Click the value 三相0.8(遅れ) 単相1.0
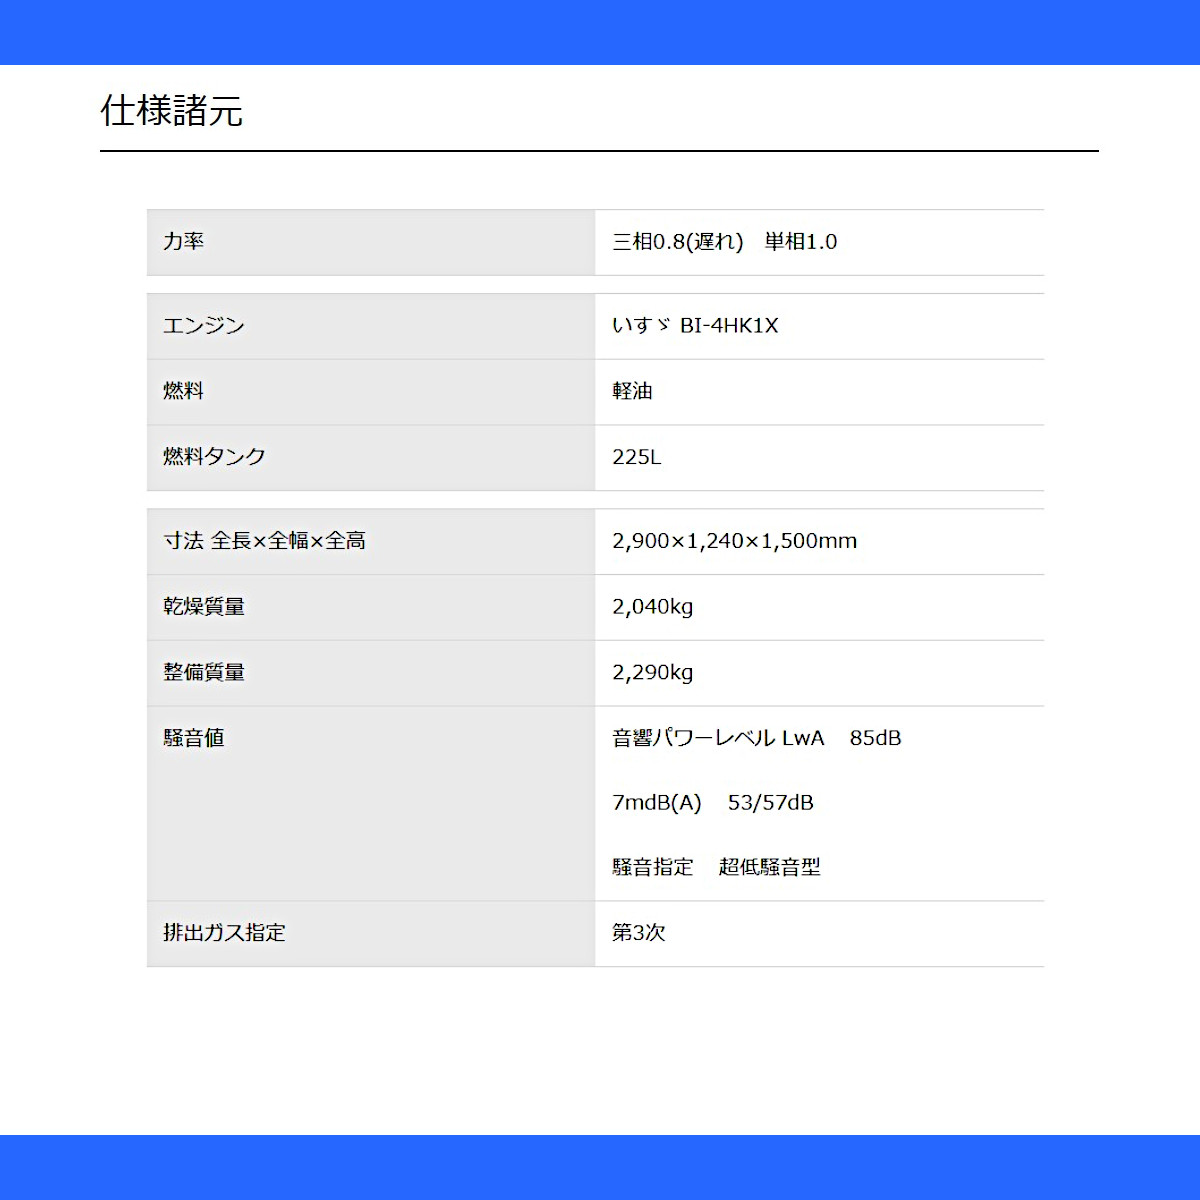The width and height of the screenshot is (1200, 1200). 725,242
